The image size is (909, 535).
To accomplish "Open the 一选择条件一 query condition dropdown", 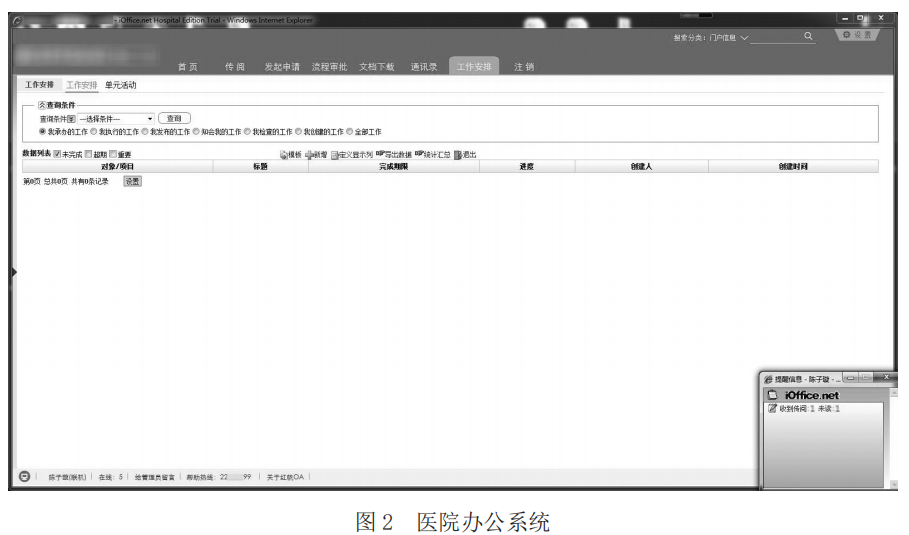I will pos(115,119).
